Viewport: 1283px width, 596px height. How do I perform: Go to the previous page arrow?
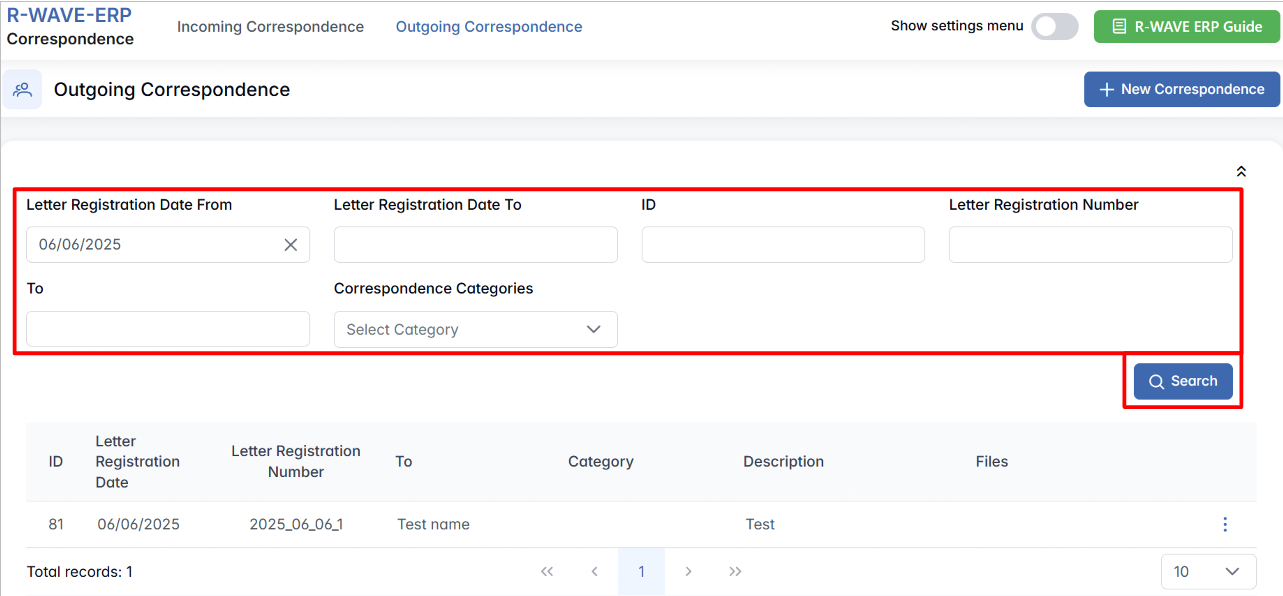tap(594, 572)
